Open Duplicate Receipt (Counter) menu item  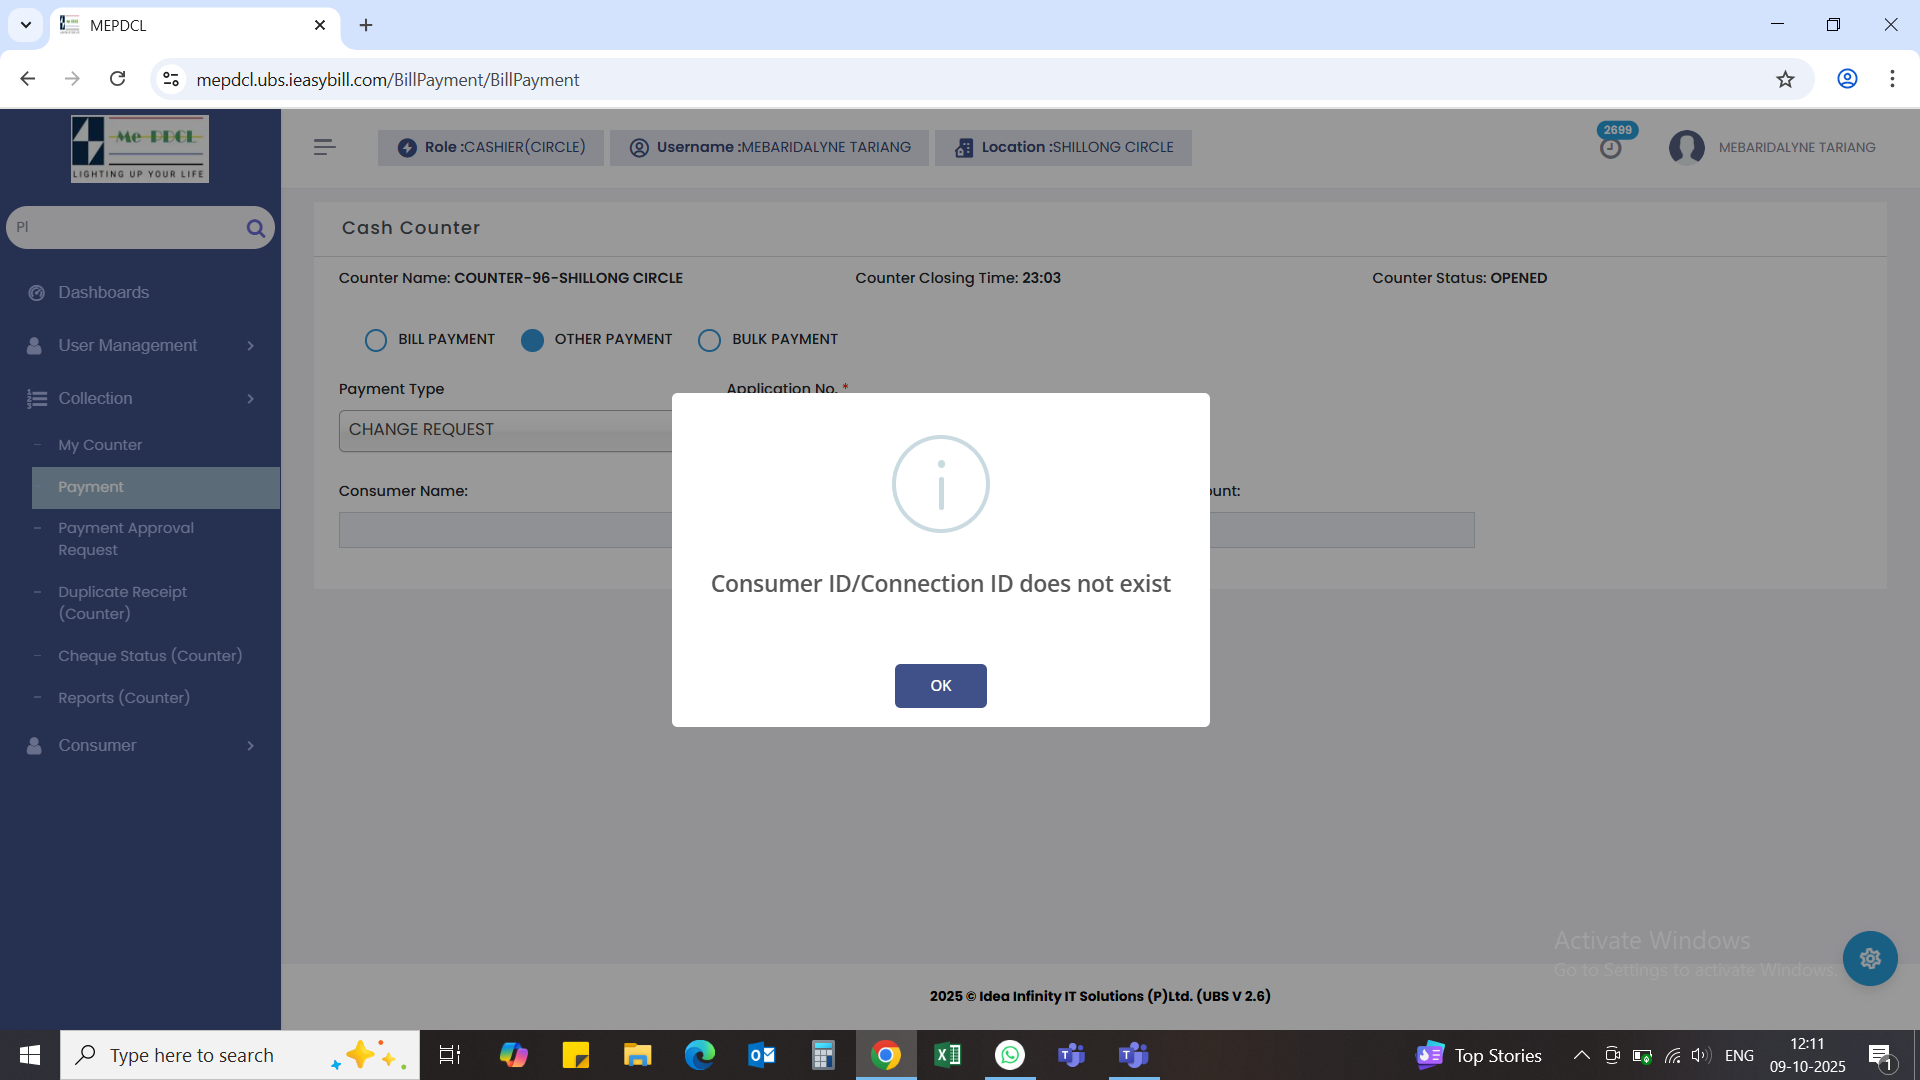coord(122,603)
